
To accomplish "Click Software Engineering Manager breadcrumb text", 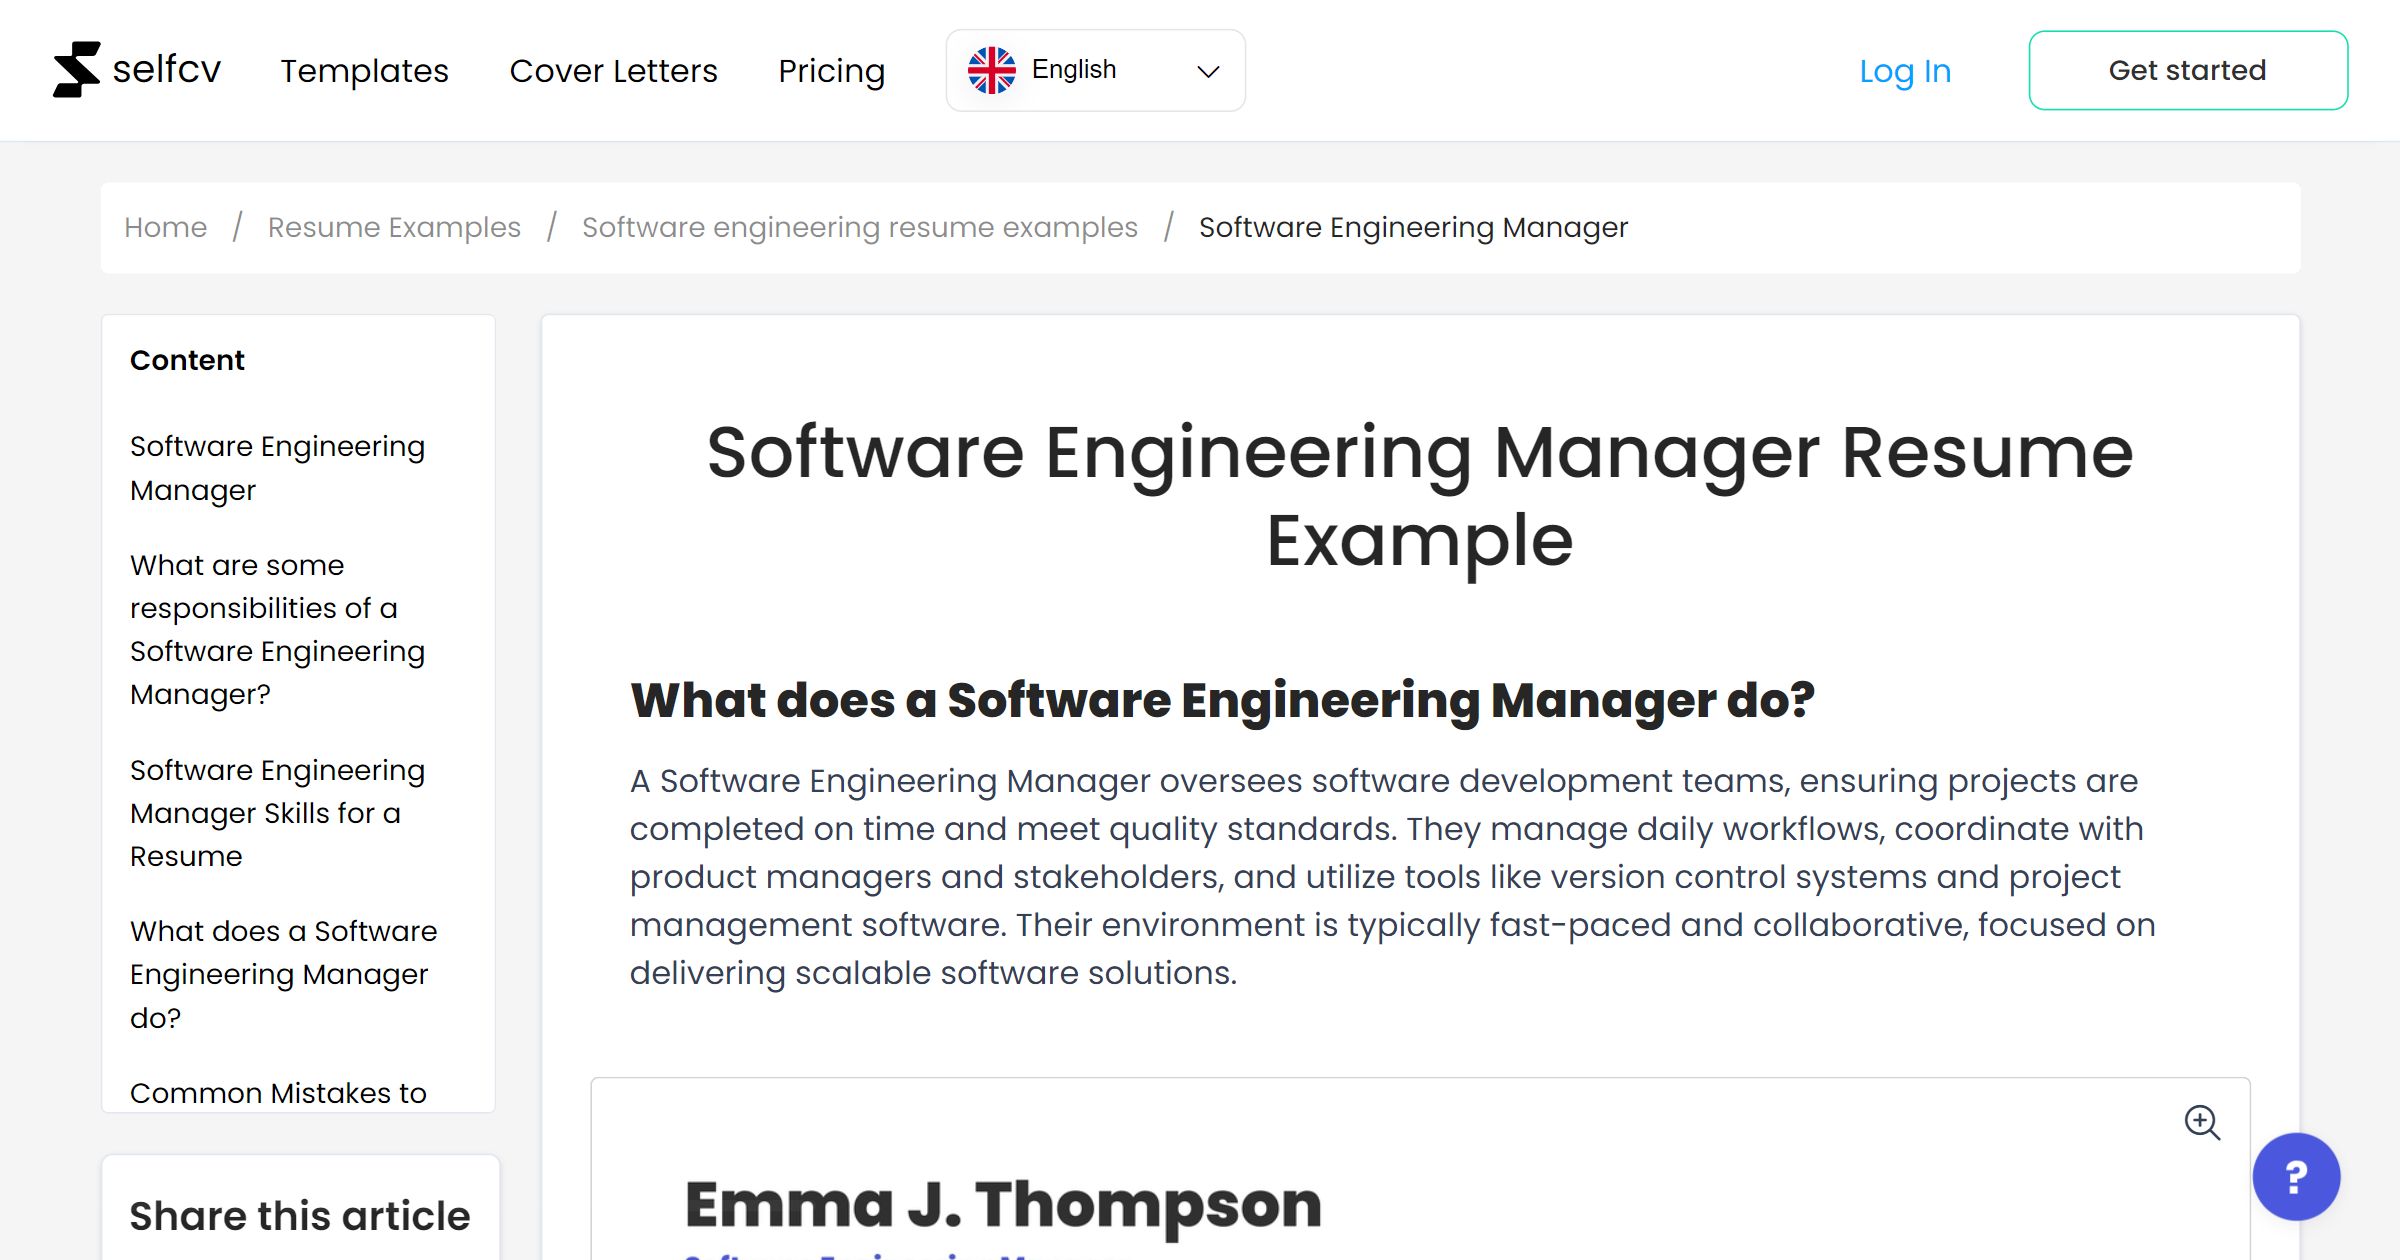I will coord(1413,227).
